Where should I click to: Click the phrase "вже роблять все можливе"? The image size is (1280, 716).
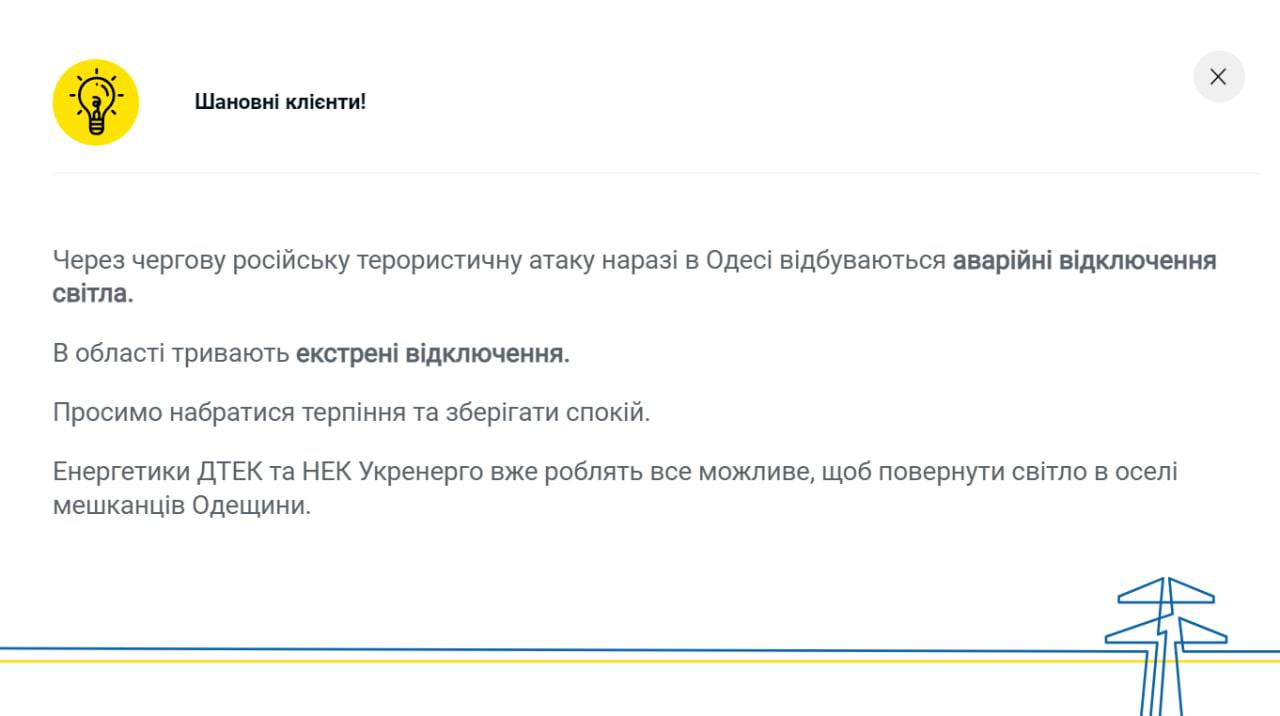[x=649, y=472]
